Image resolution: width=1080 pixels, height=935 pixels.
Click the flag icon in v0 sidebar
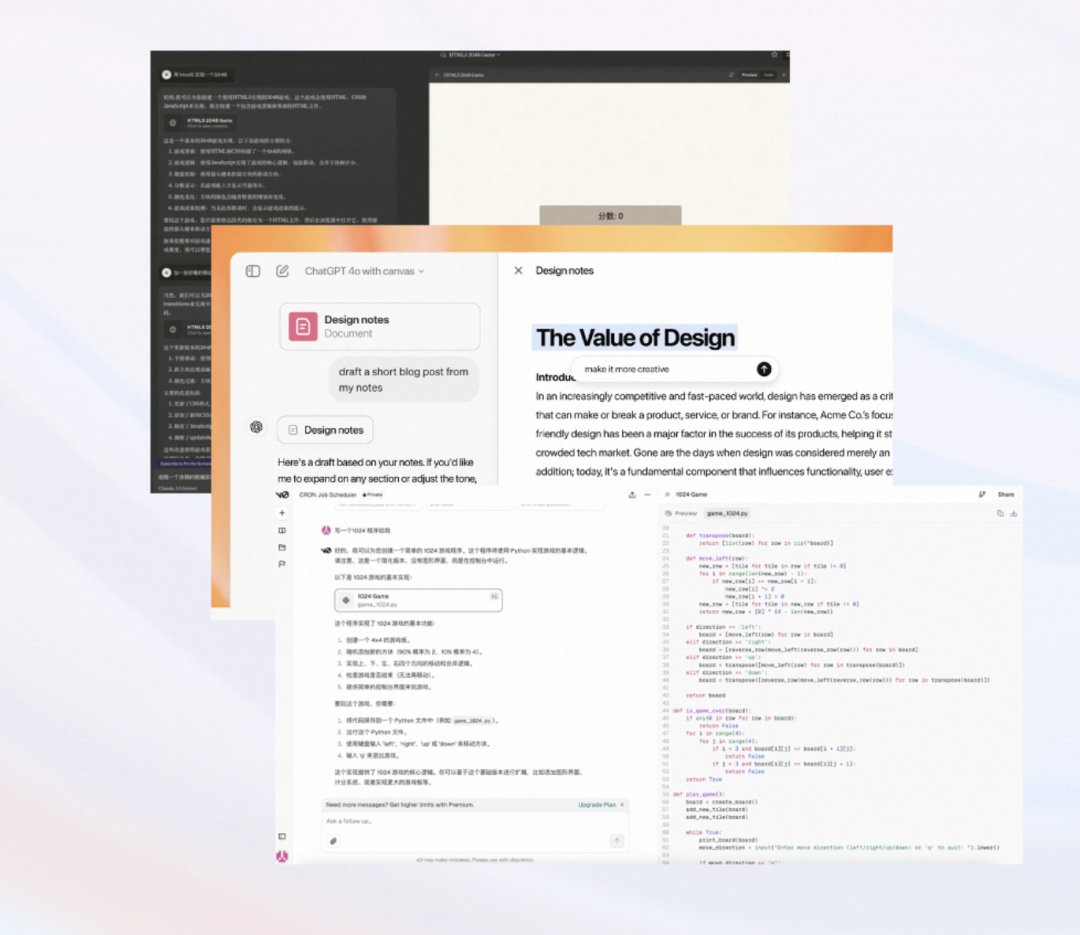(282, 564)
